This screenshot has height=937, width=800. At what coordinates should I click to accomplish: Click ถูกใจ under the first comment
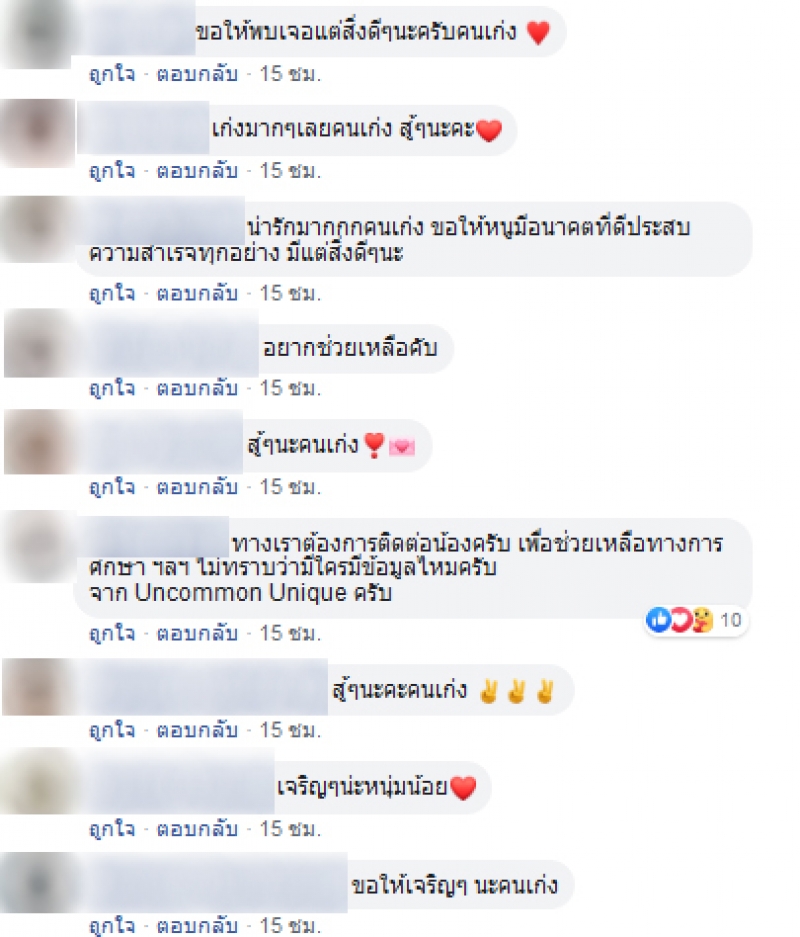pos(112,74)
